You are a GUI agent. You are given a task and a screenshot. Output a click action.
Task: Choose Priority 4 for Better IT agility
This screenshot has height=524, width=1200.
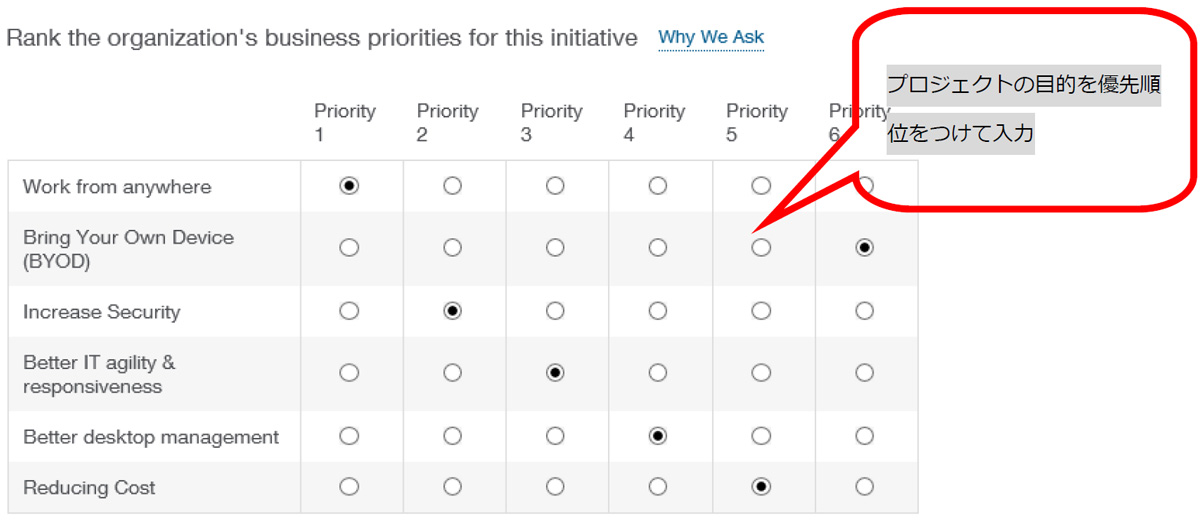tap(657, 373)
